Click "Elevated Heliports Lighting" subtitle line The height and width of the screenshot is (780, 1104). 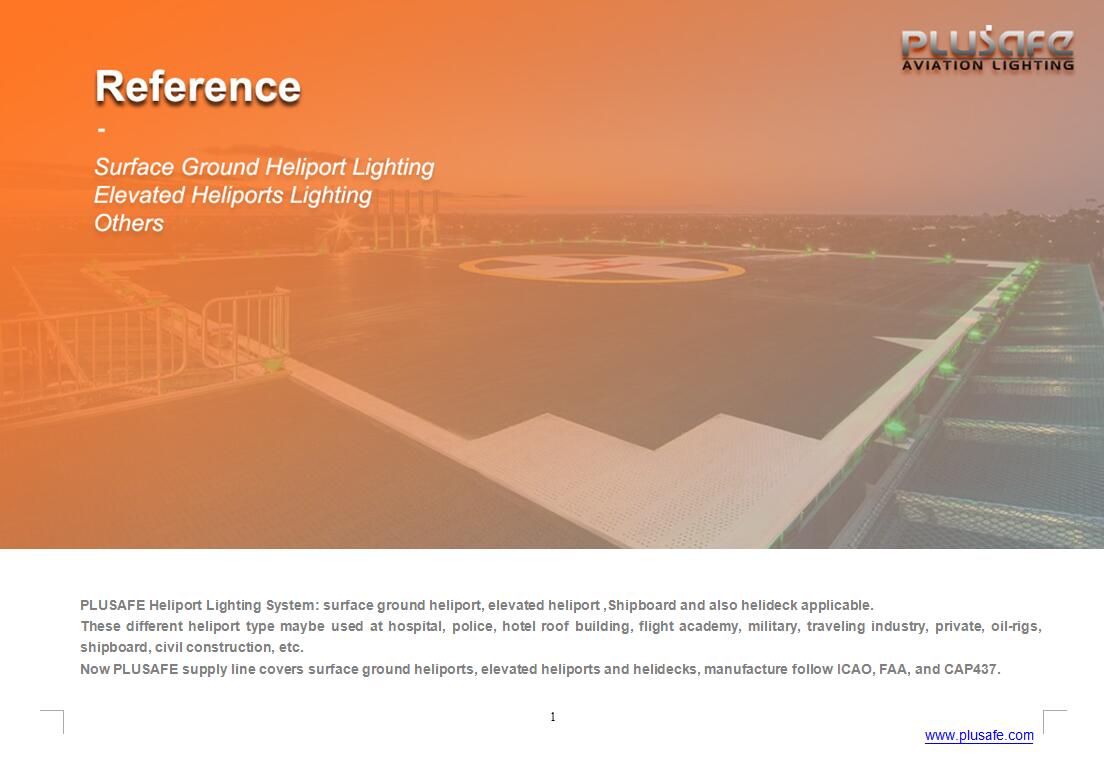(x=233, y=195)
